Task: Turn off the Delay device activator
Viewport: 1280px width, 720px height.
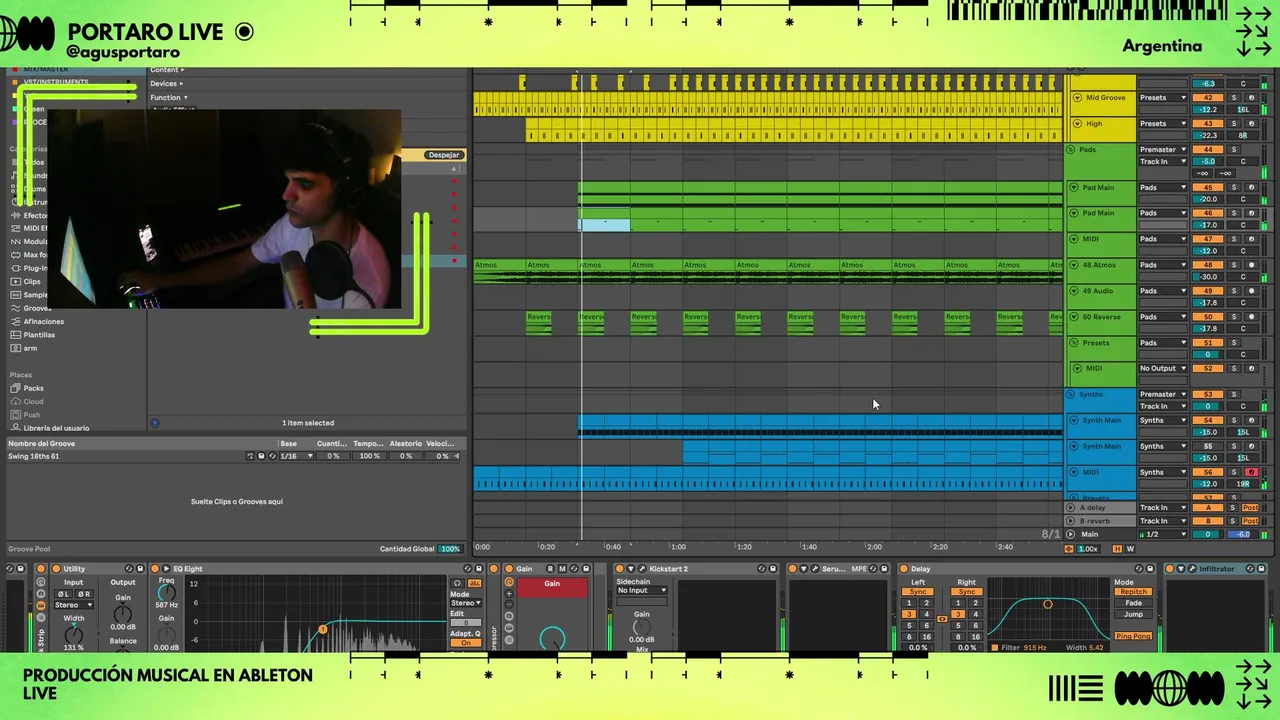Action: click(x=903, y=568)
